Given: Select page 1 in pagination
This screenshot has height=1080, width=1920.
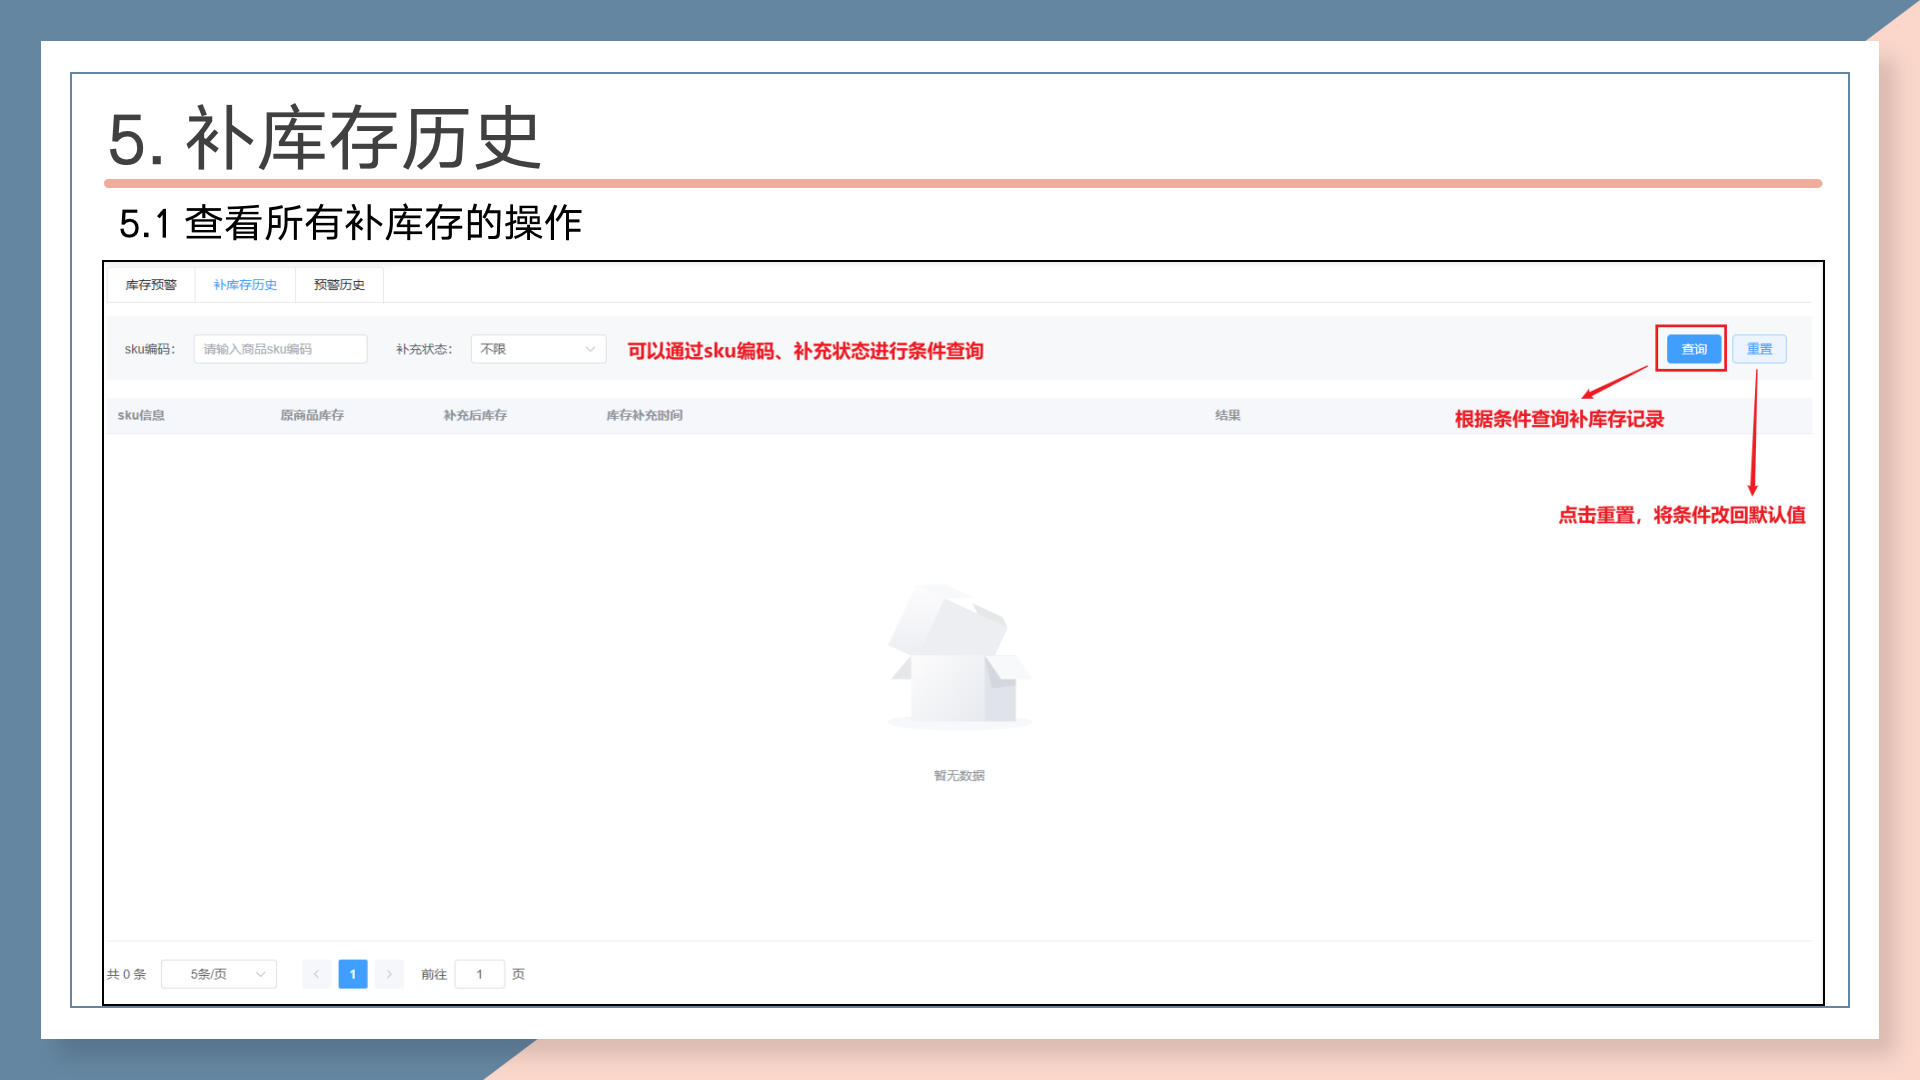Looking at the screenshot, I should (353, 974).
